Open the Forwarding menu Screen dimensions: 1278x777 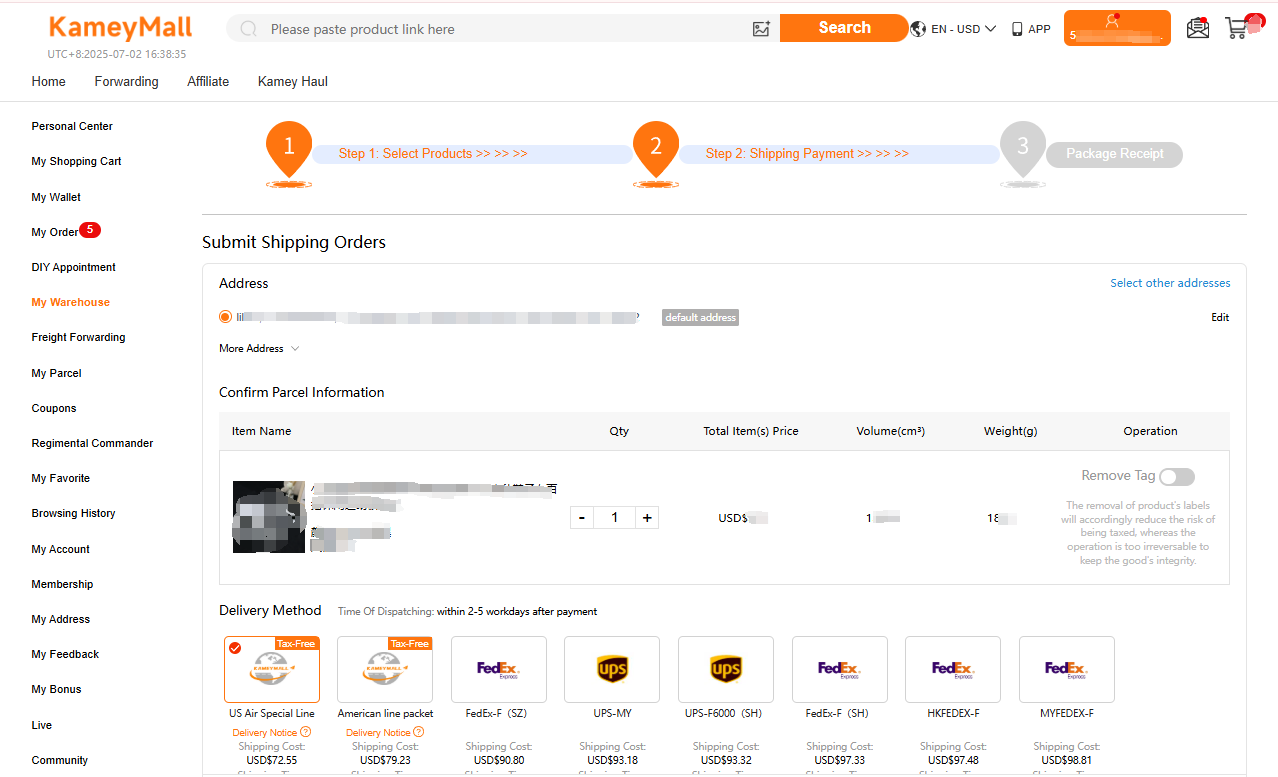[x=127, y=82]
